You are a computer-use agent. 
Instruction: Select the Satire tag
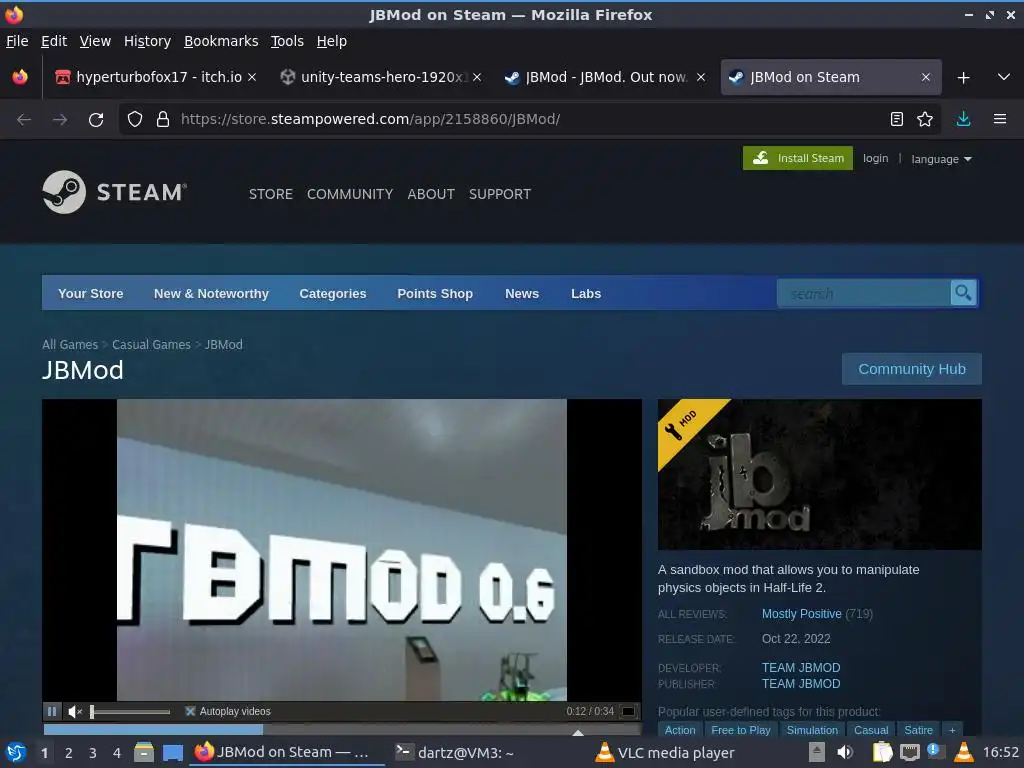tap(918, 730)
